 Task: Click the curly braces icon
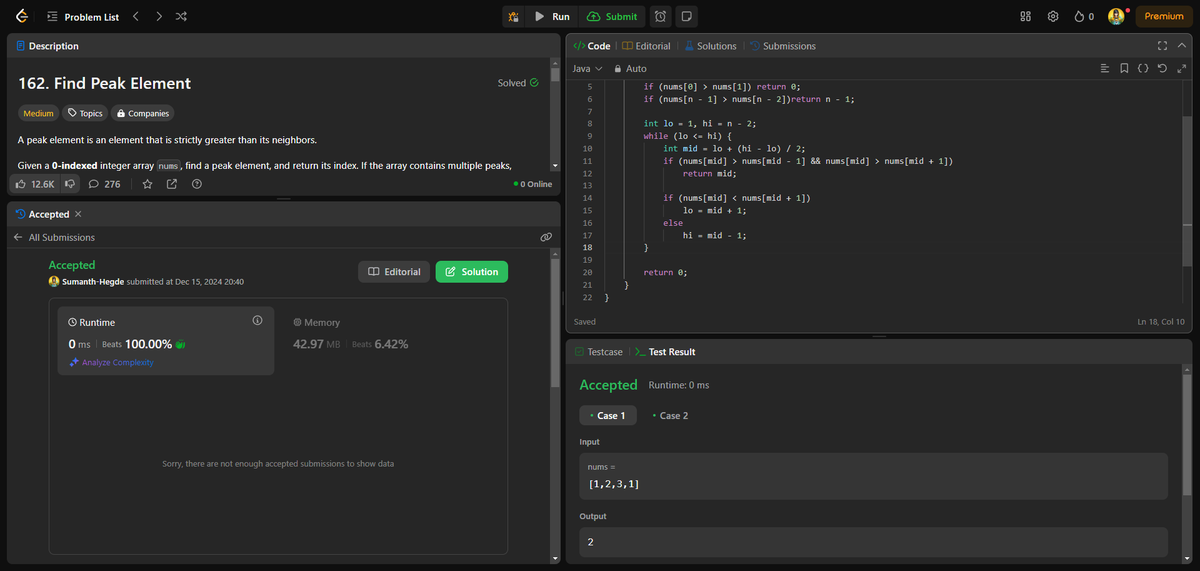click(1144, 69)
